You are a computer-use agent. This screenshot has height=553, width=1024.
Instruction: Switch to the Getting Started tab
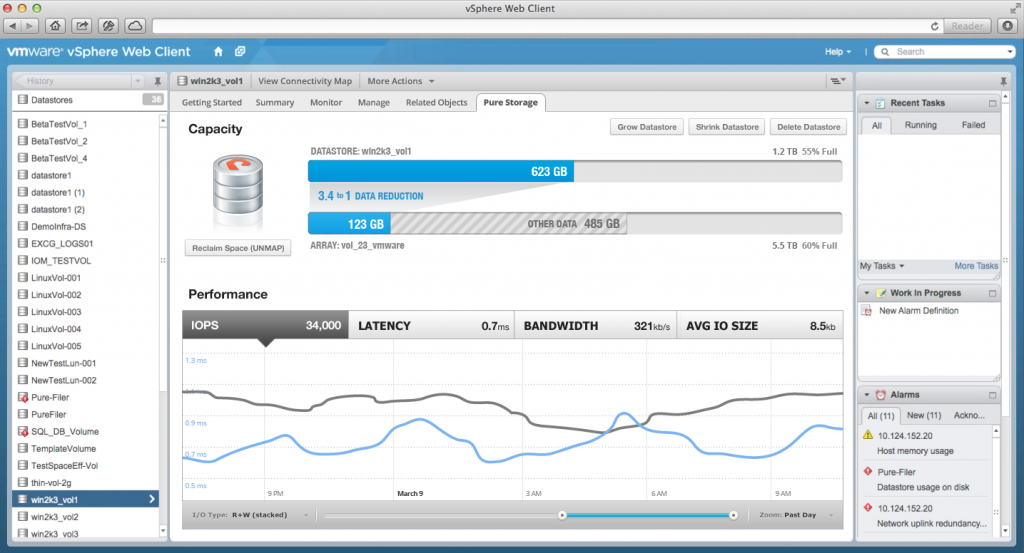[x=212, y=103]
